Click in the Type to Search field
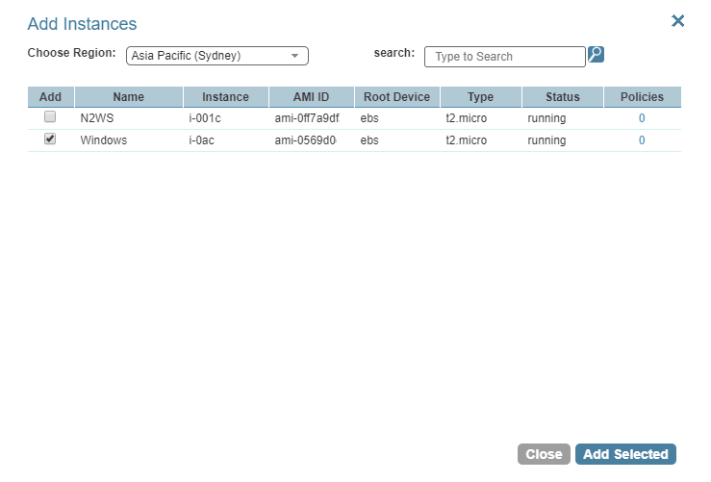 [504, 57]
